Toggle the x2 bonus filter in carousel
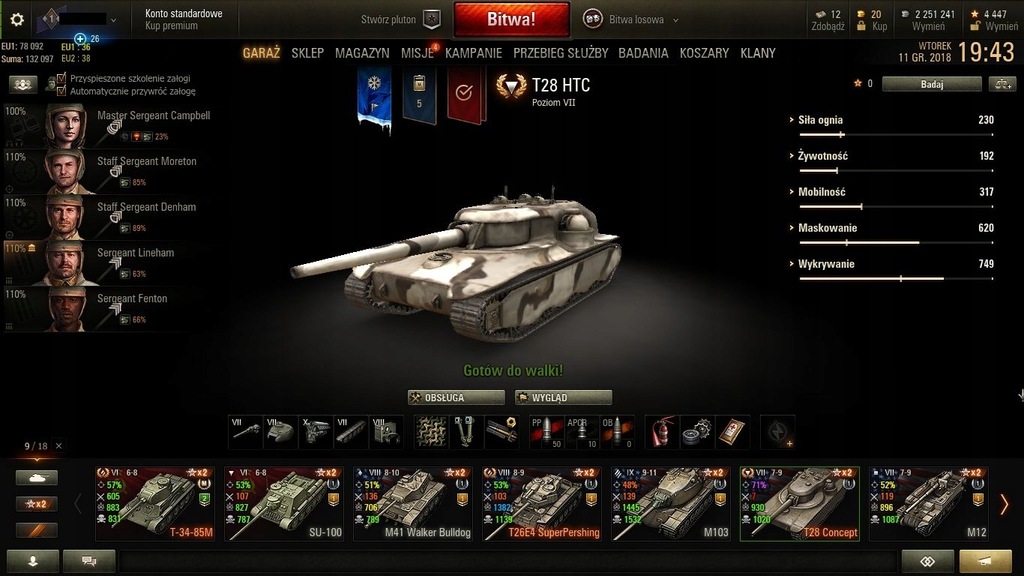The height and width of the screenshot is (576, 1024). point(37,504)
